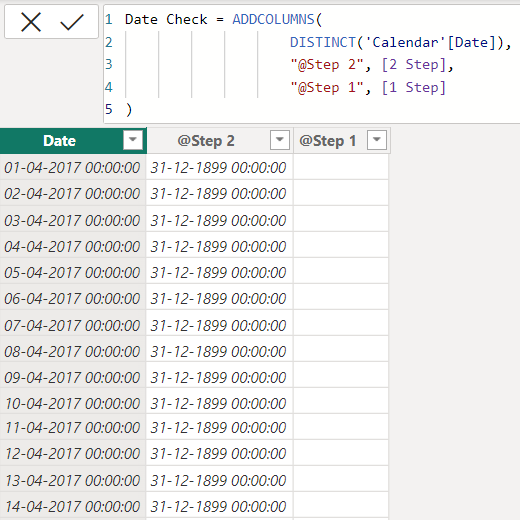Image resolution: width=520 pixels, height=520 pixels.
Task: Select @Step 2 value in 14-04-2017 row
Action: 219,506
